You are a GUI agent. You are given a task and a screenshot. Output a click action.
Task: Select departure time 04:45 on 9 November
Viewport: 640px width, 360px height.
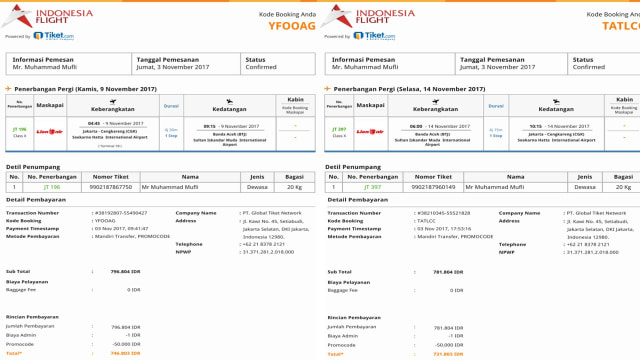pos(94,123)
